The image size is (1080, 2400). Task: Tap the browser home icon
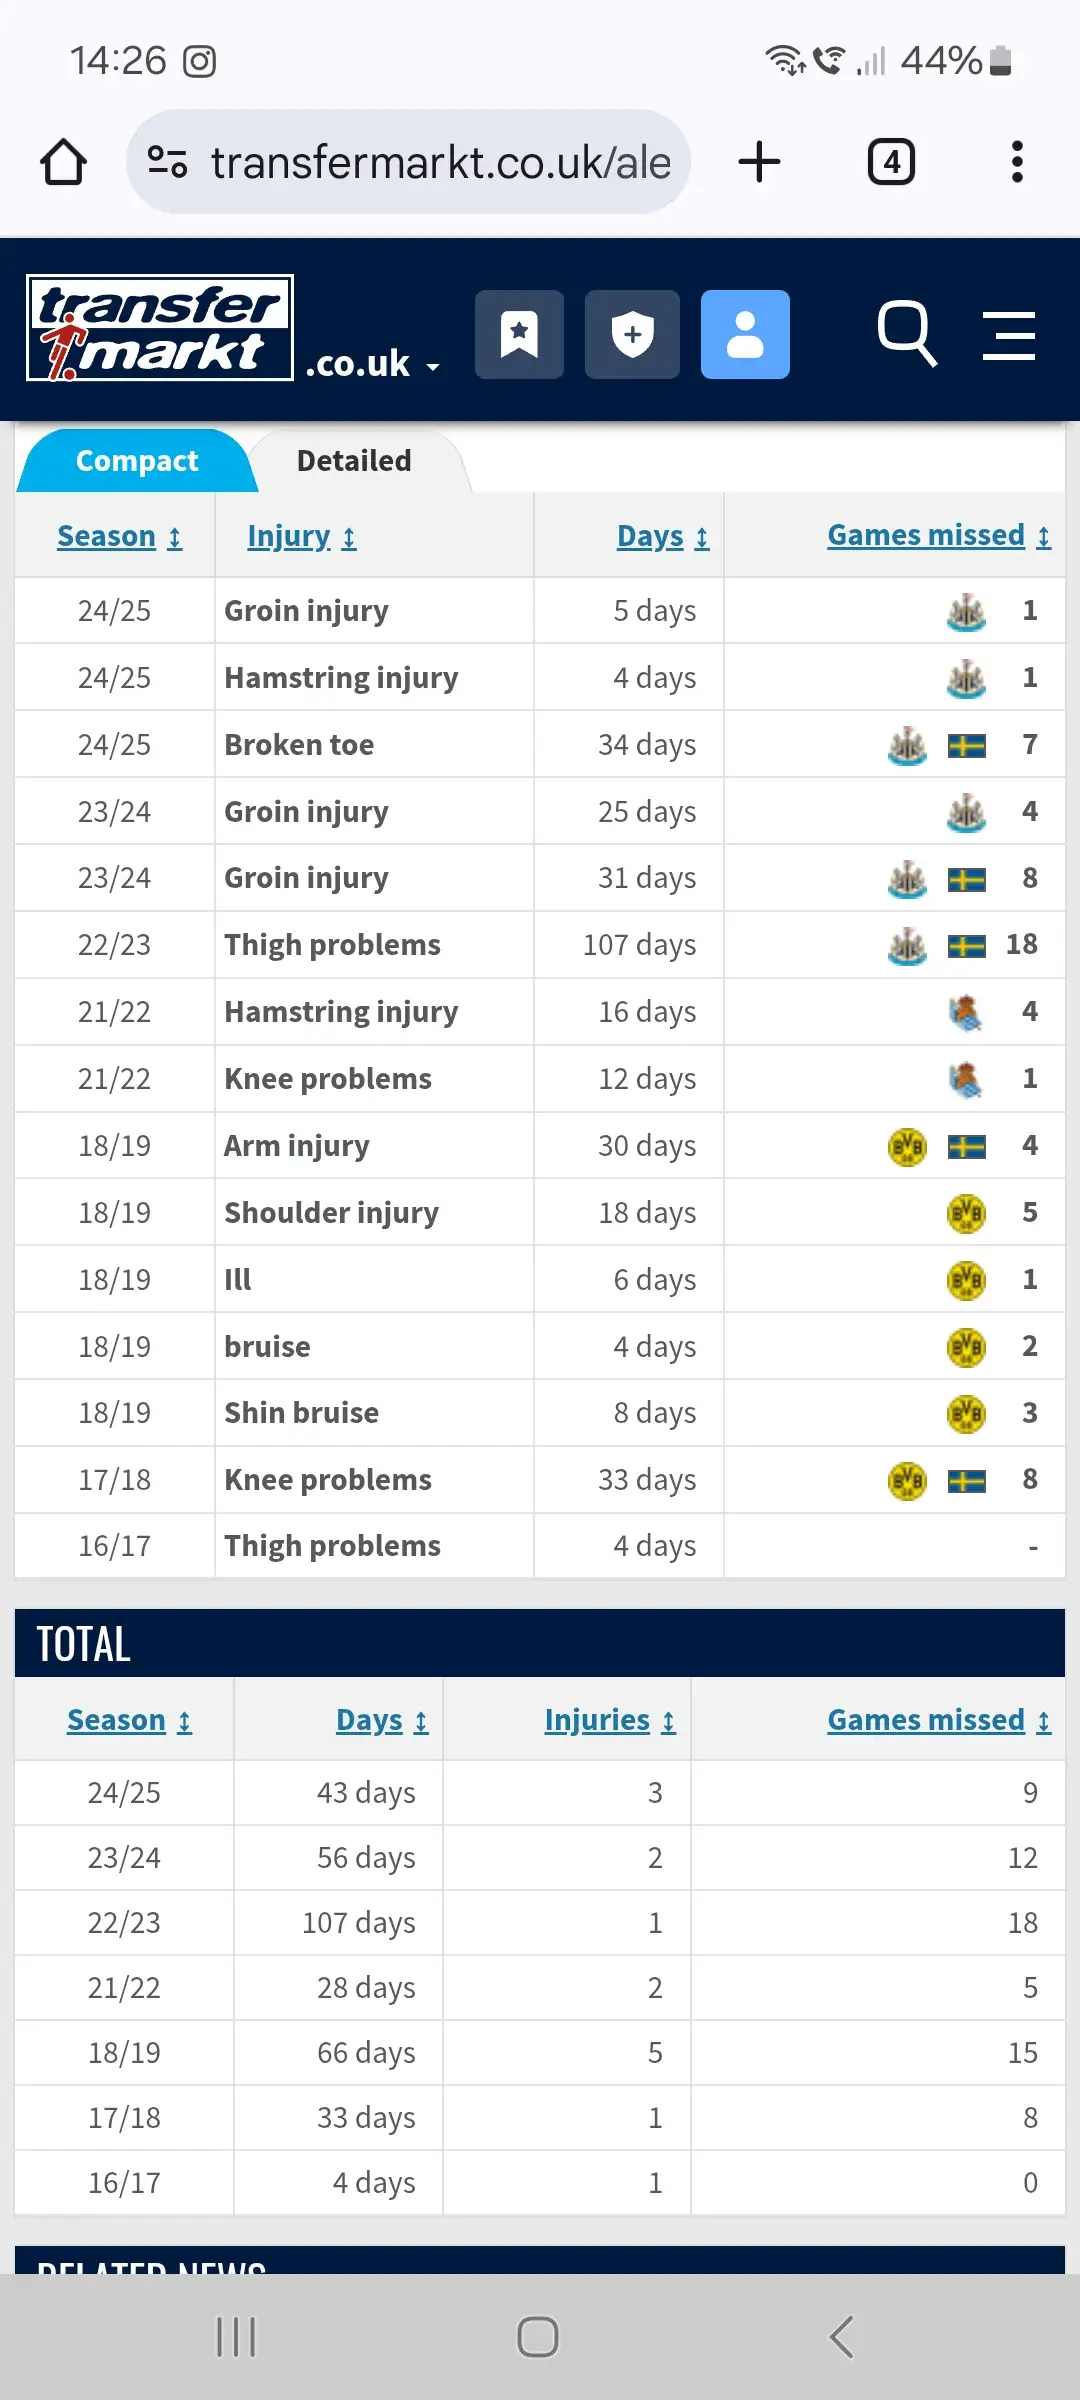[63, 162]
